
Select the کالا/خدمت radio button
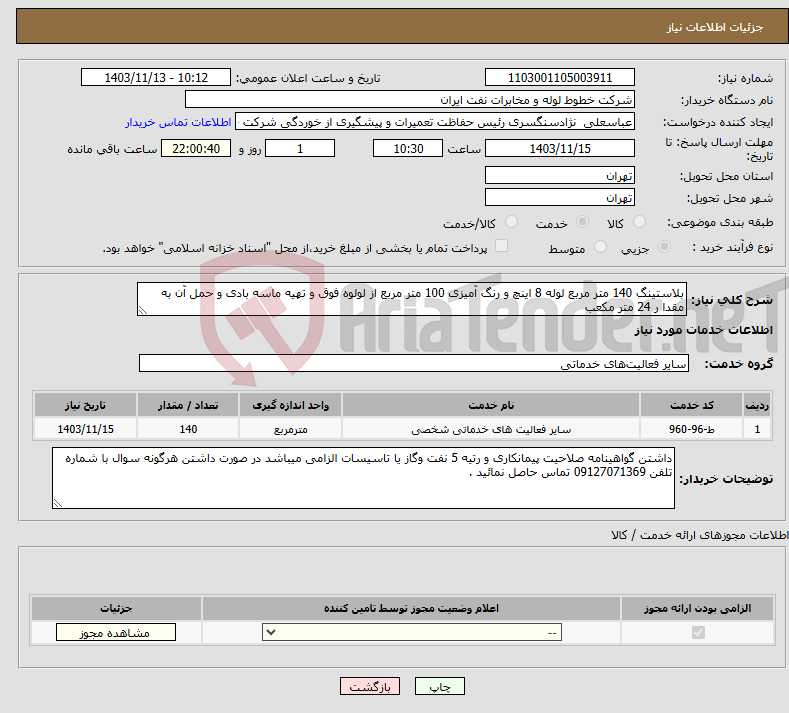point(511,222)
